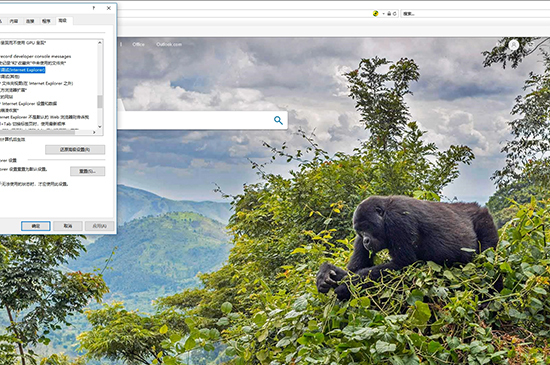Click the dialog help question mark icon

[x=94, y=8]
